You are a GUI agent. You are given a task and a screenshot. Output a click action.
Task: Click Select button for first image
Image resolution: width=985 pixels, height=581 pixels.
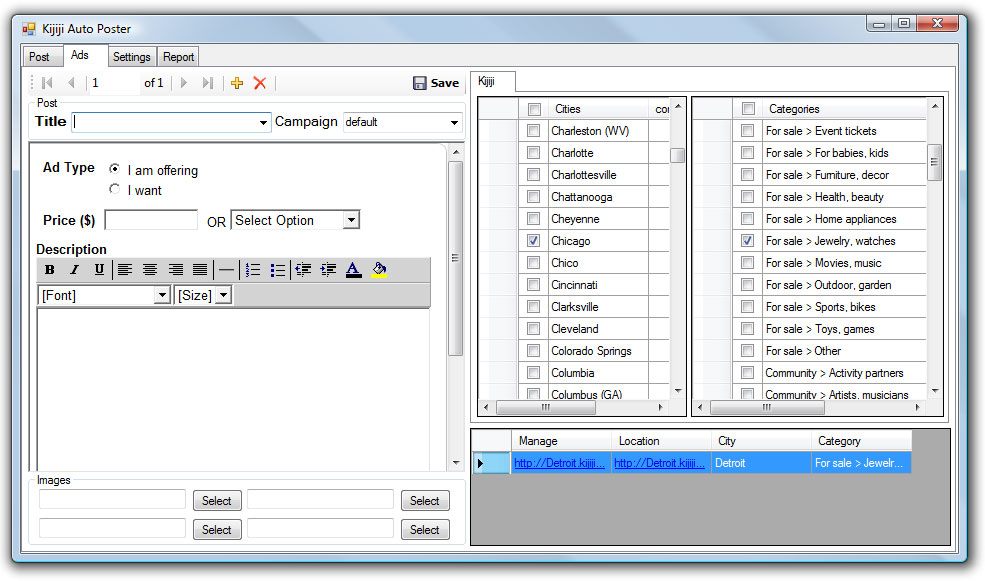tap(217, 501)
